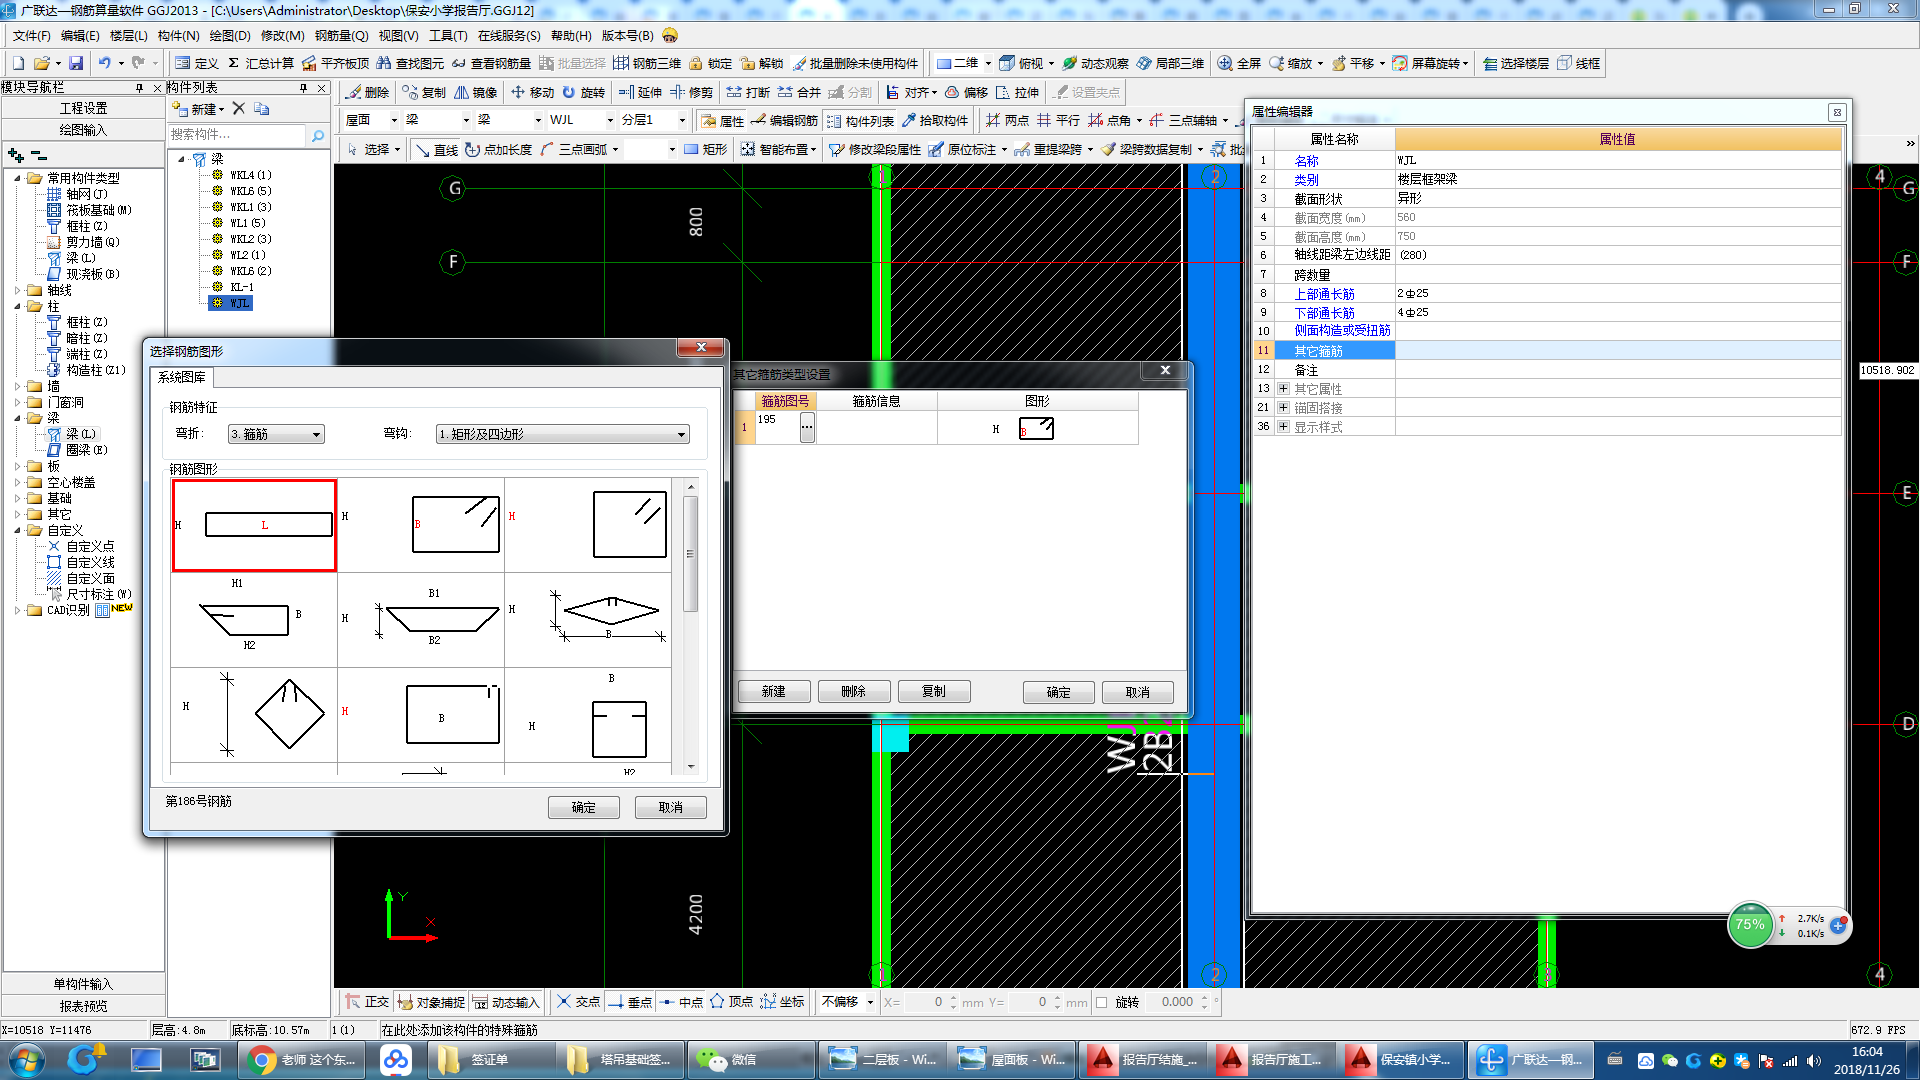Expand 锚固搭接 in property editor

click(x=1283, y=408)
